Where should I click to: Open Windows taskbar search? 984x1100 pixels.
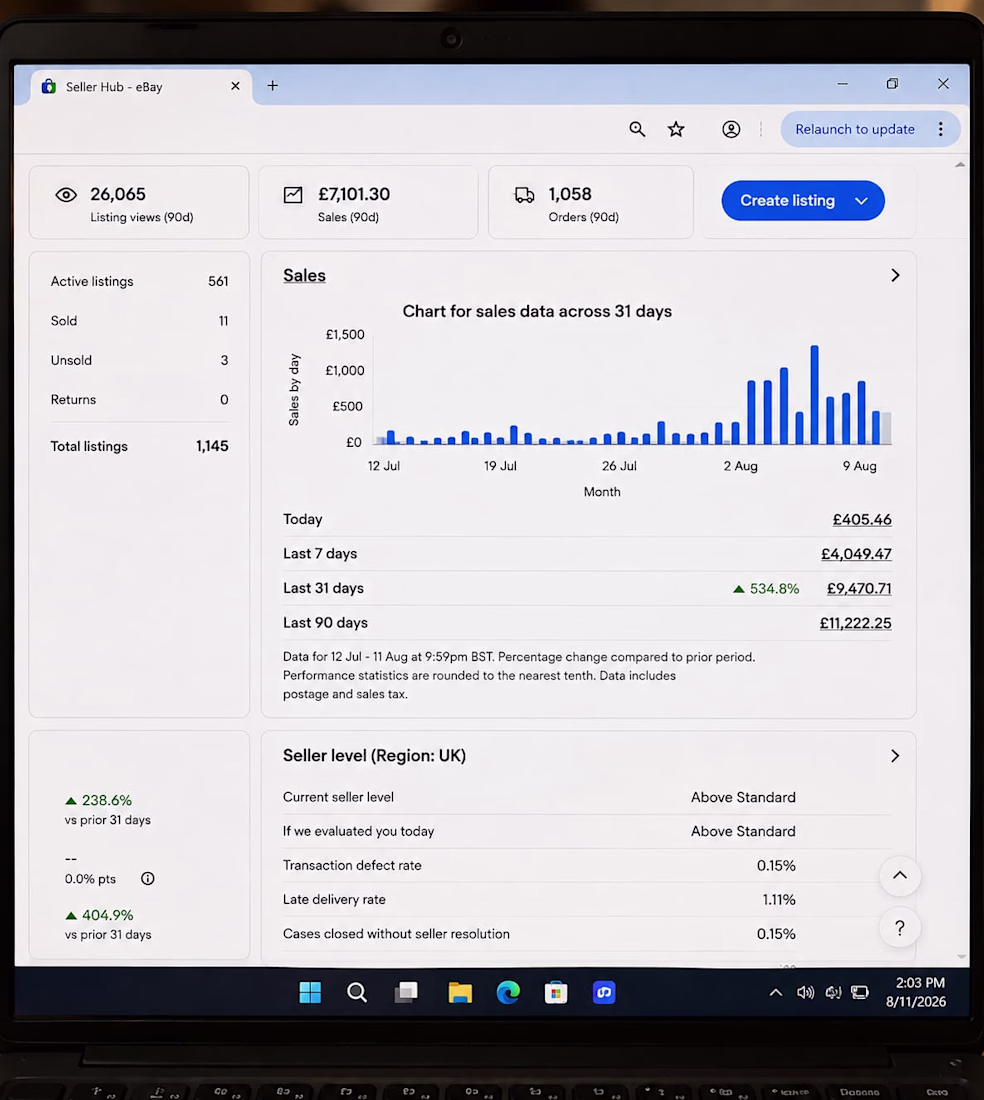(357, 993)
